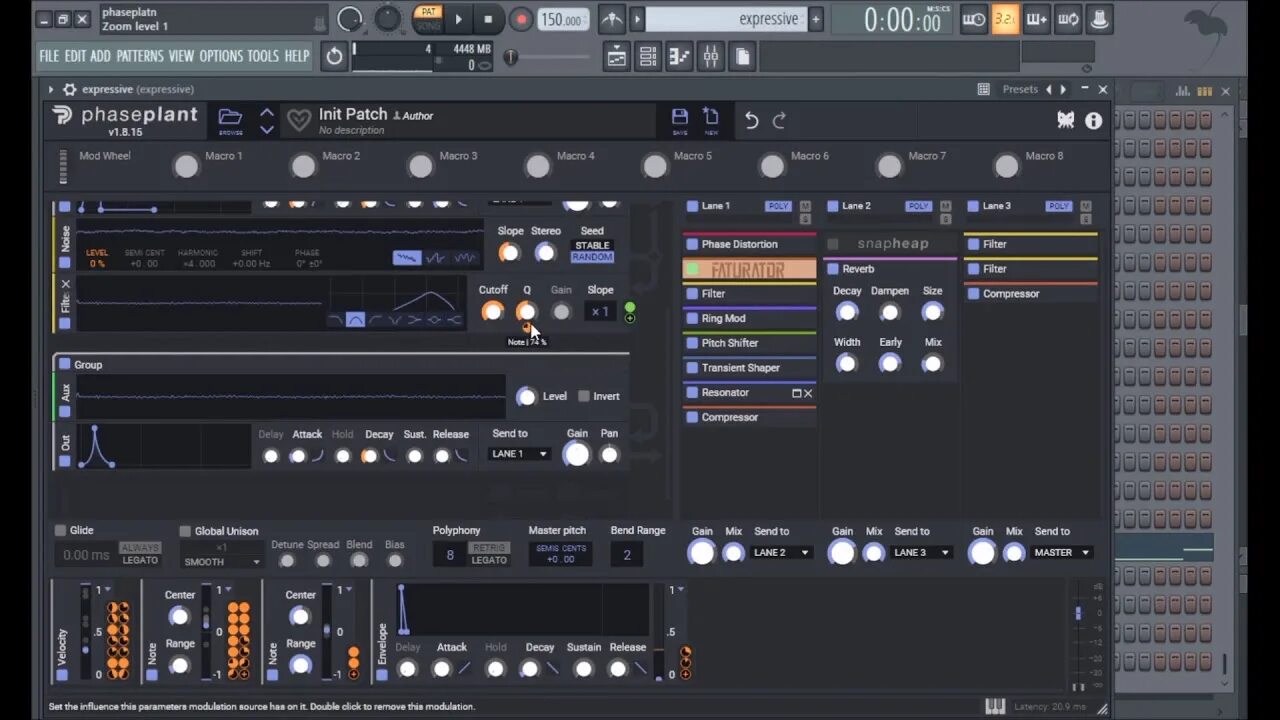Adjust the Macro 1 knob

[186, 166]
